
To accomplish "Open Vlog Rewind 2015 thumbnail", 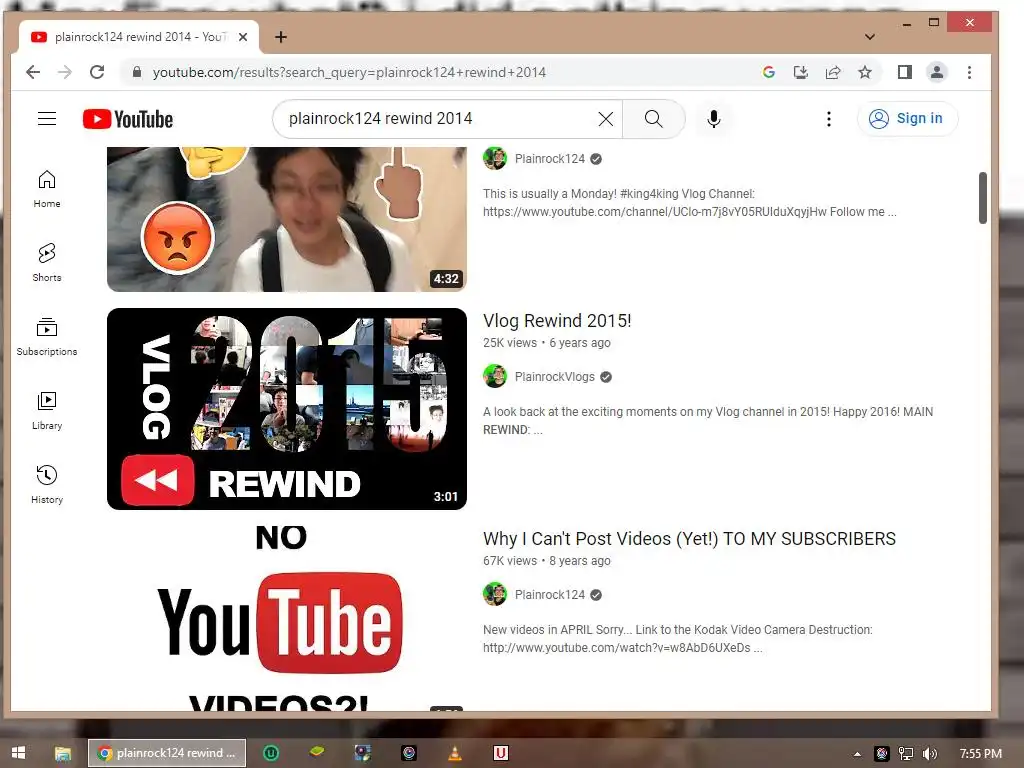I will [x=287, y=409].
